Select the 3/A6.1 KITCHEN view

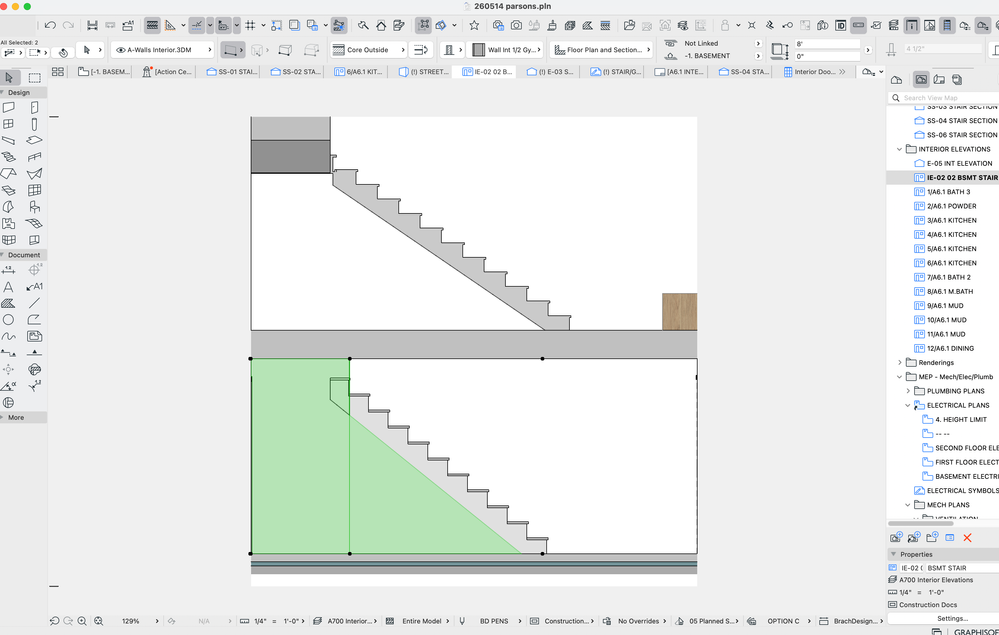tap(951, 220)
